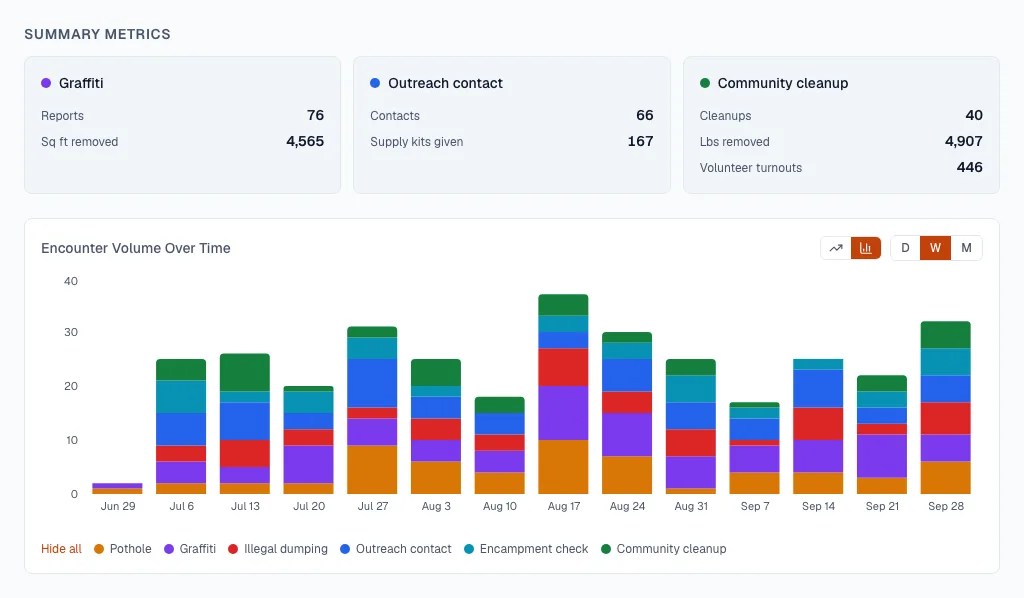Click the Aug 3 stacked bar

[436, 426]
